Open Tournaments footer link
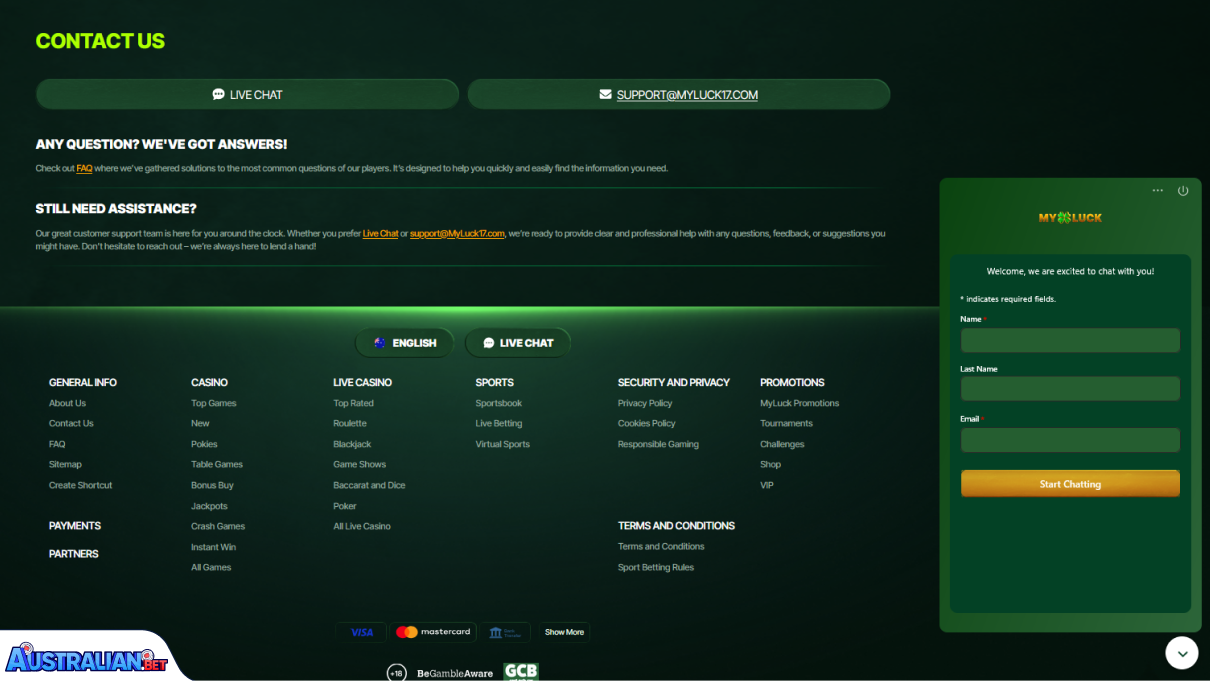Image resolution: width=1210 pixels, height=681 pixels. (x=786, y=423)
